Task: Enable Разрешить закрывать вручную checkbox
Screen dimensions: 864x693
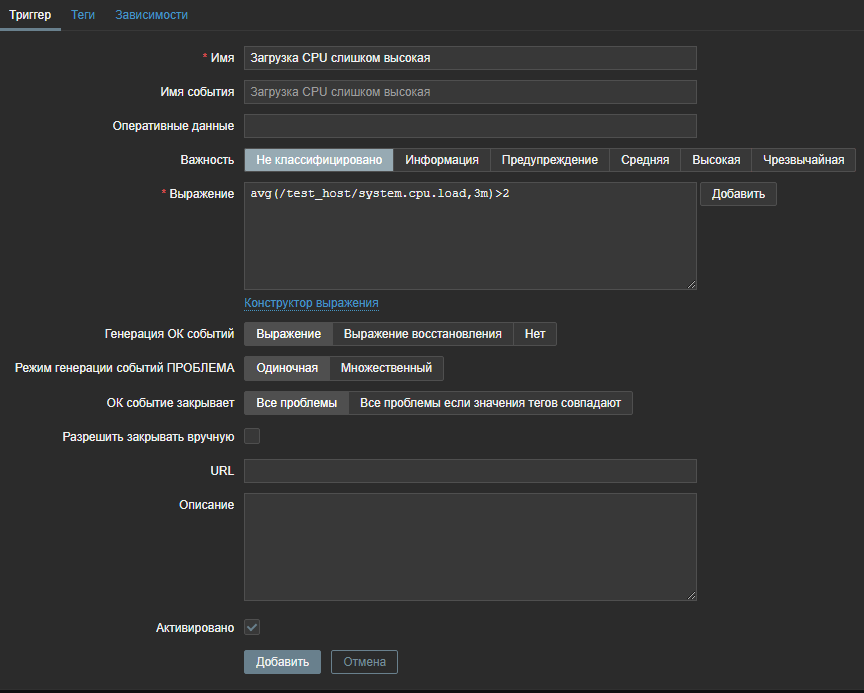Action: 252,436
